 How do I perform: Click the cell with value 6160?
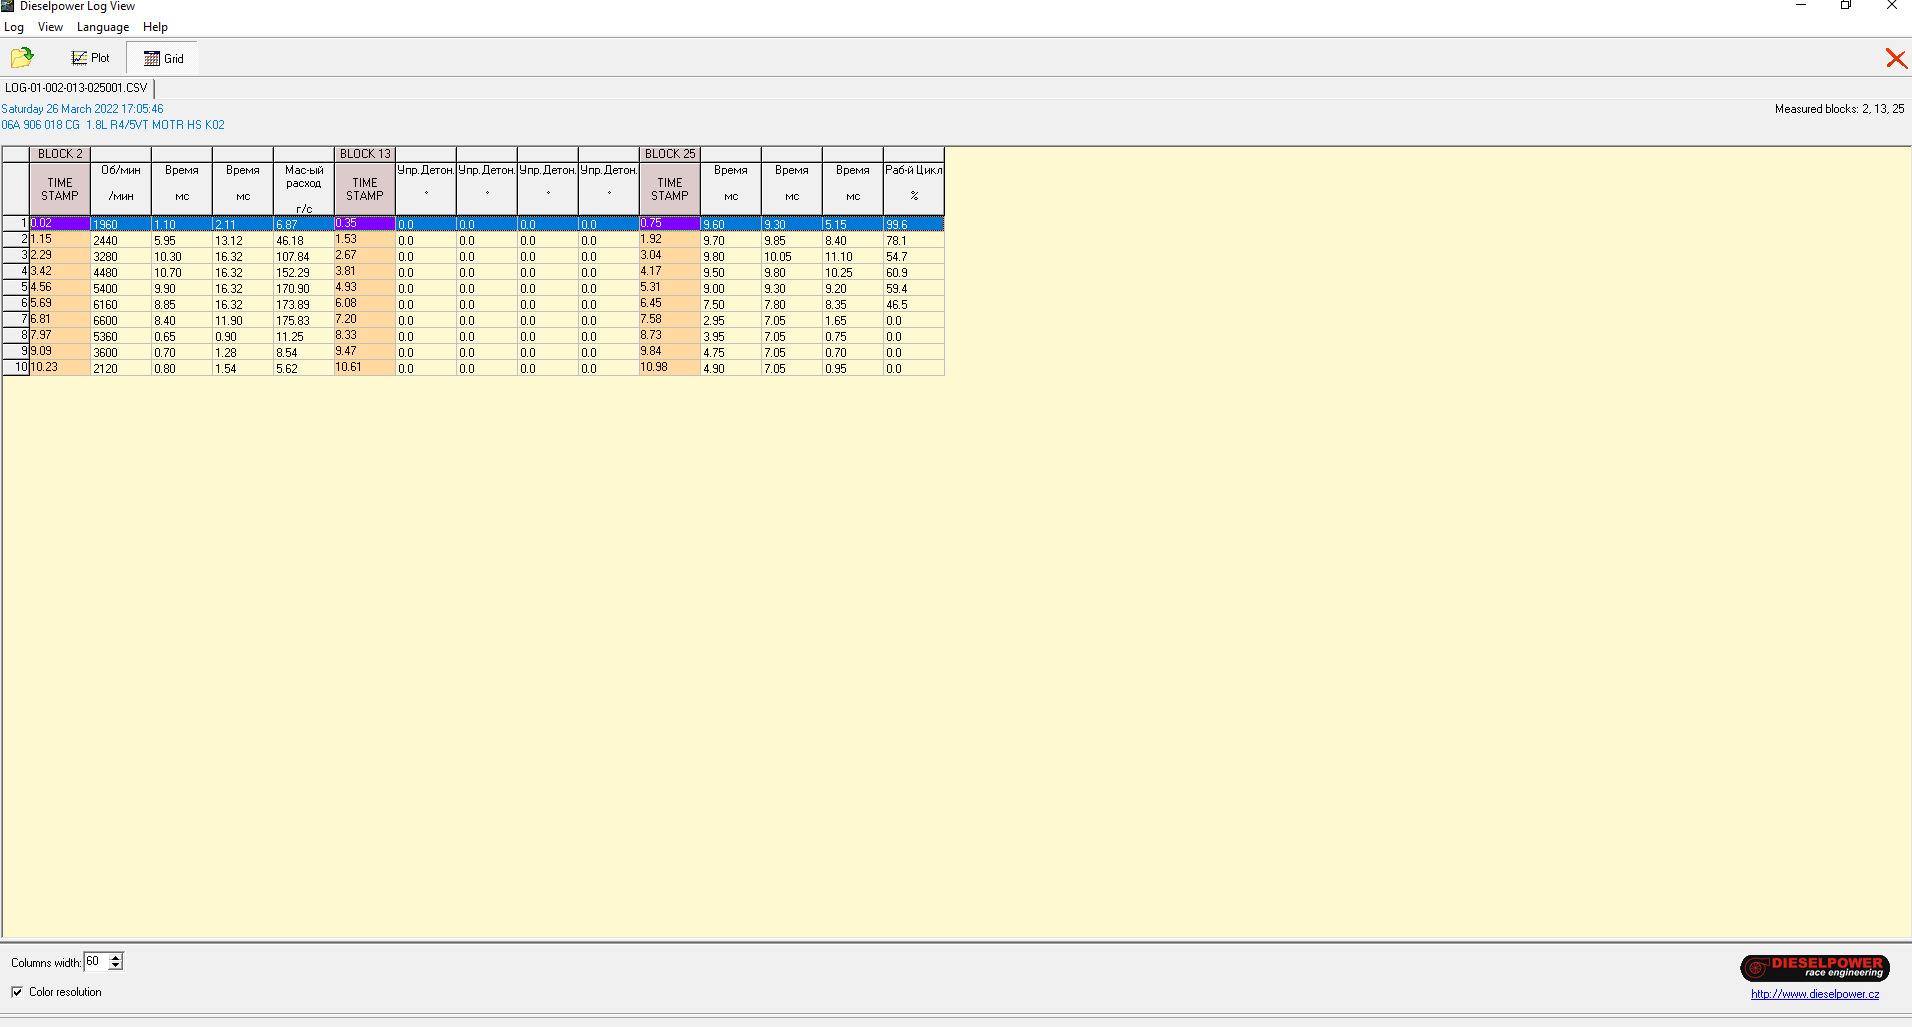click(x=121, y=304)
